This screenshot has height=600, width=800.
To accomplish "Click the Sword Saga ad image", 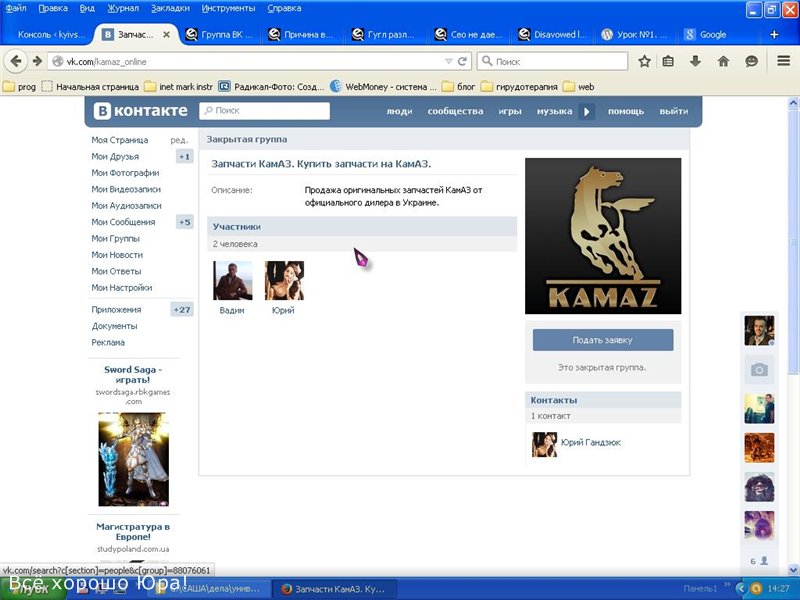I will (134, 459).
